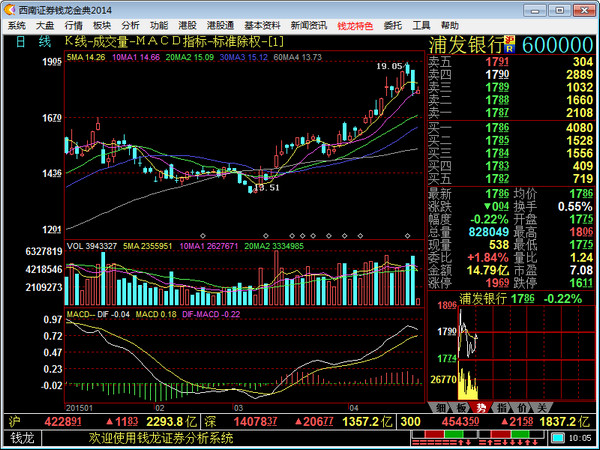Click the MACD indicator label in chart
Viewport: 600px width, 450px height.
point(78,314)
